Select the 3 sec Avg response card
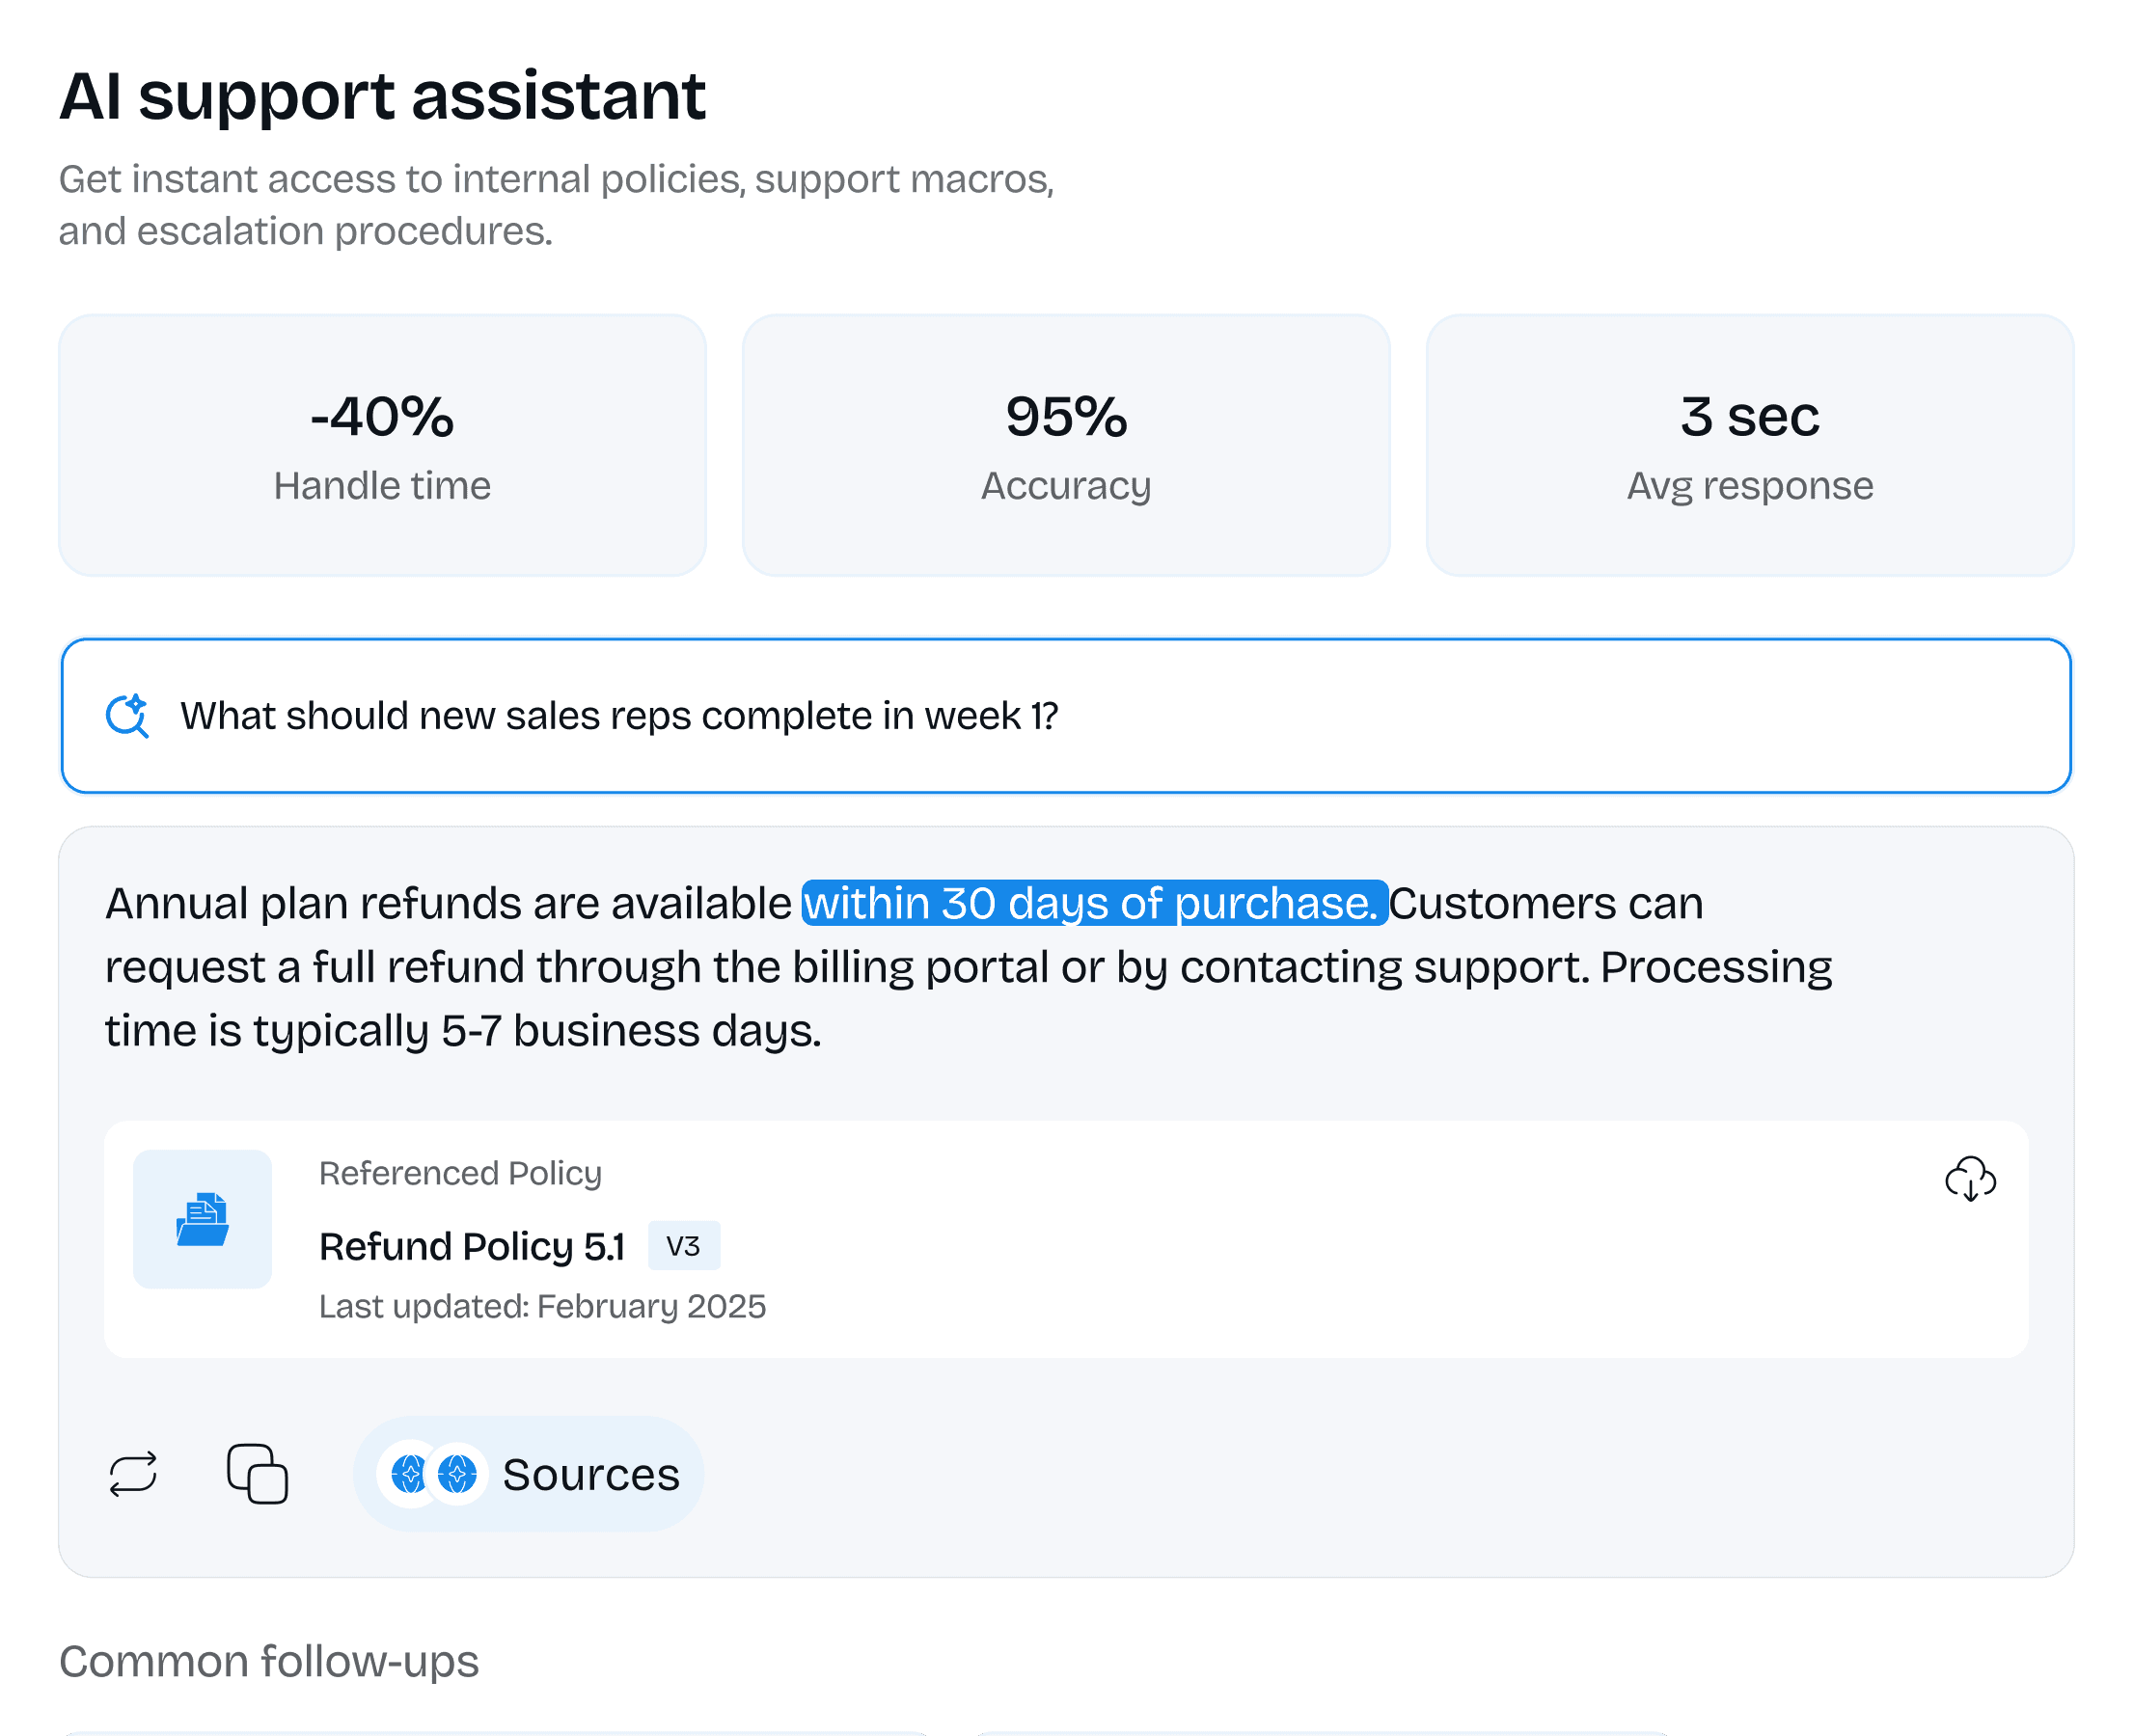The image size is (2133, 1736). (x=1749, y=445)
